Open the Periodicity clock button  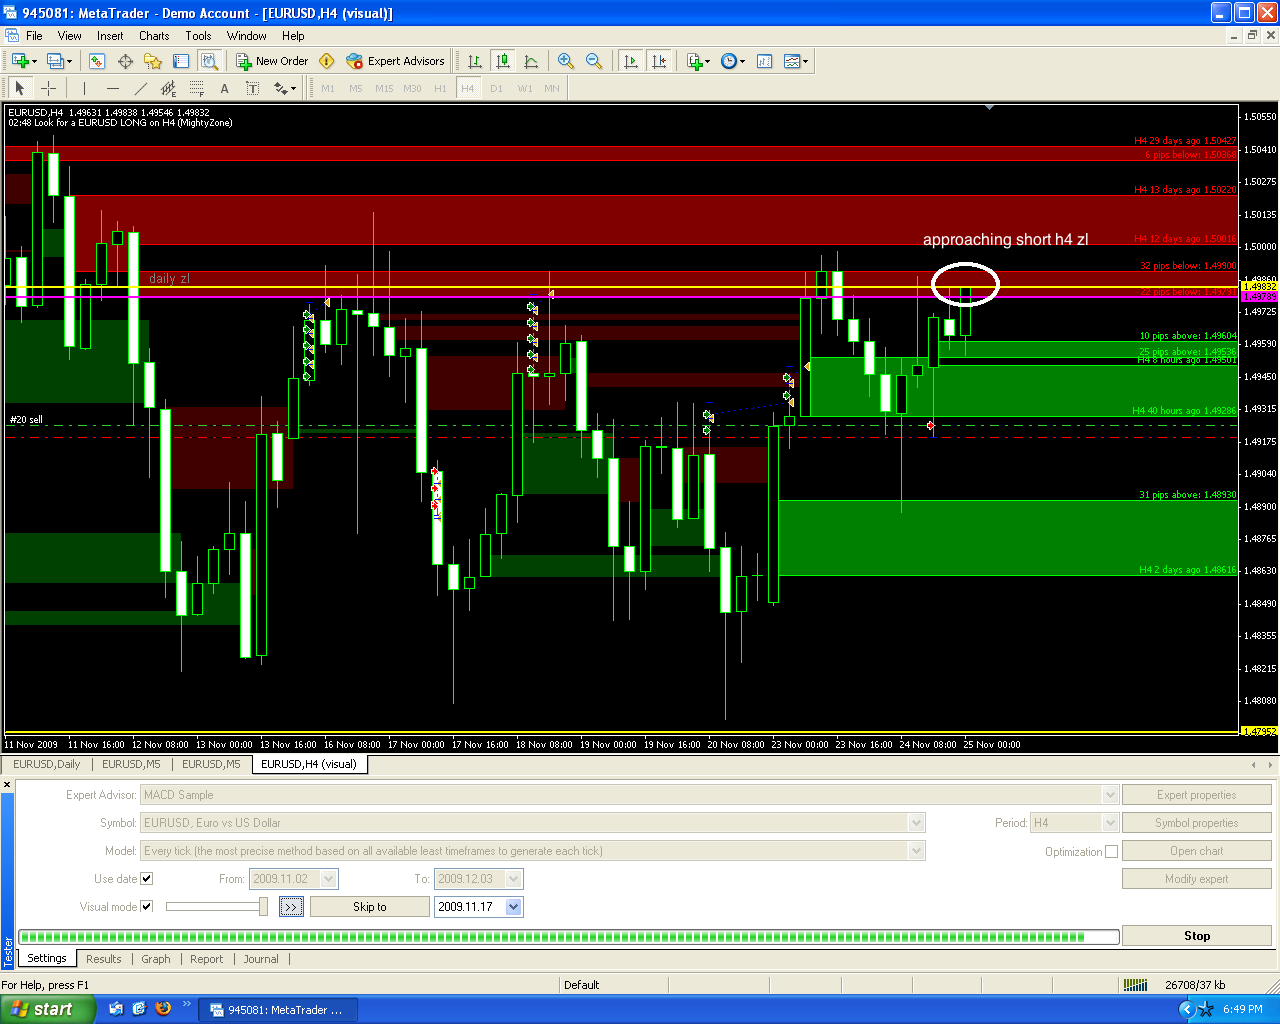click(733, 61)
